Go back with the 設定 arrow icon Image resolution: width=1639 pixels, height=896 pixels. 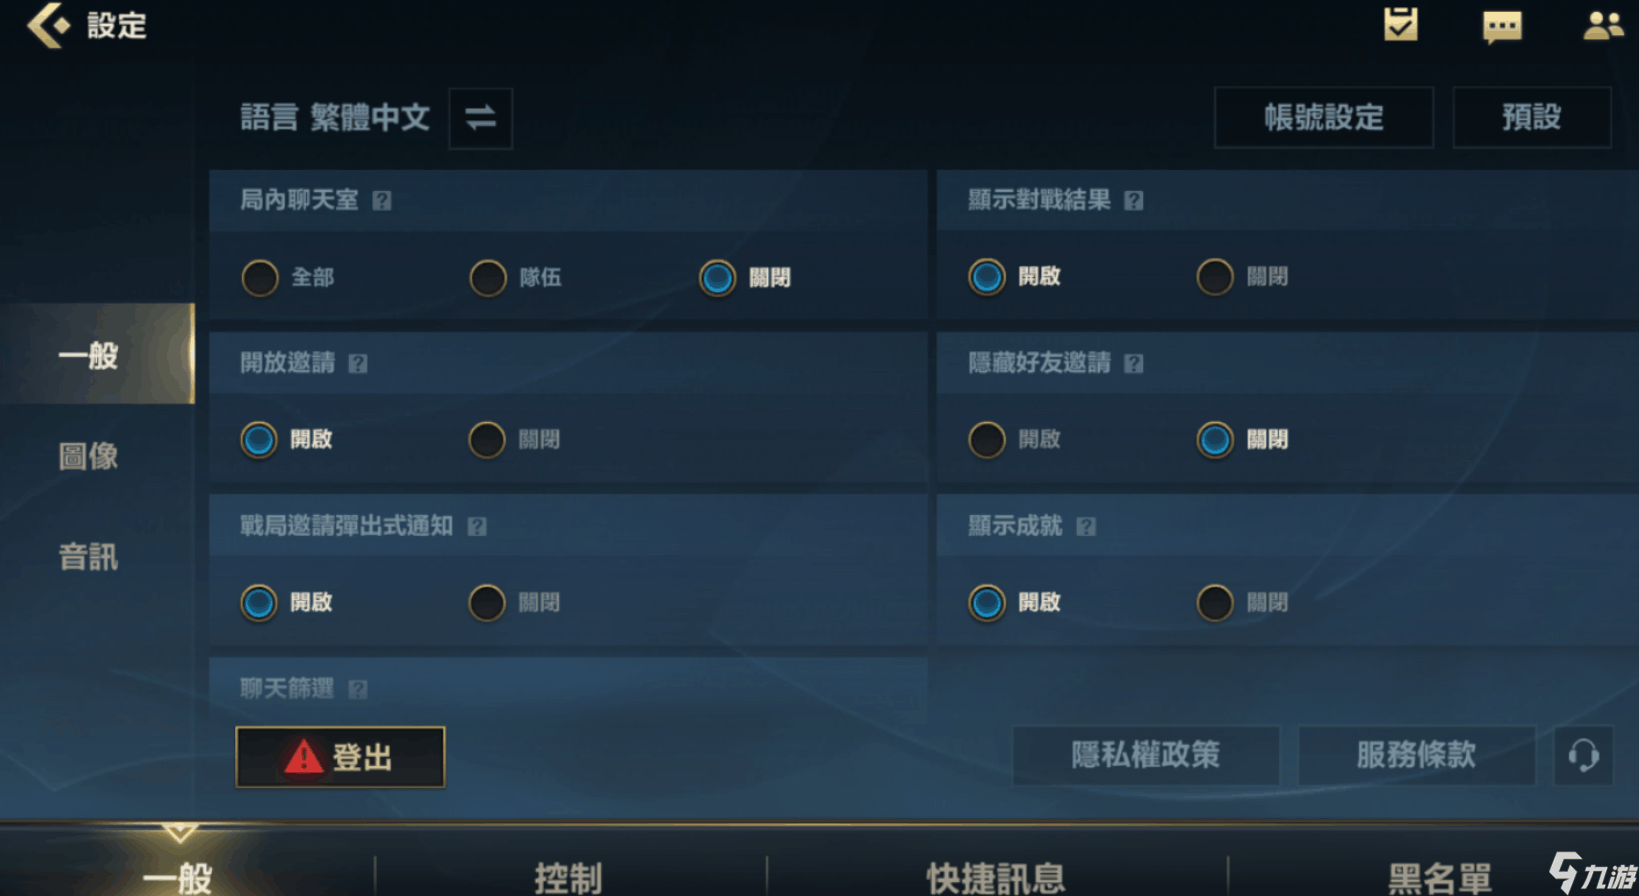point(48,25)
